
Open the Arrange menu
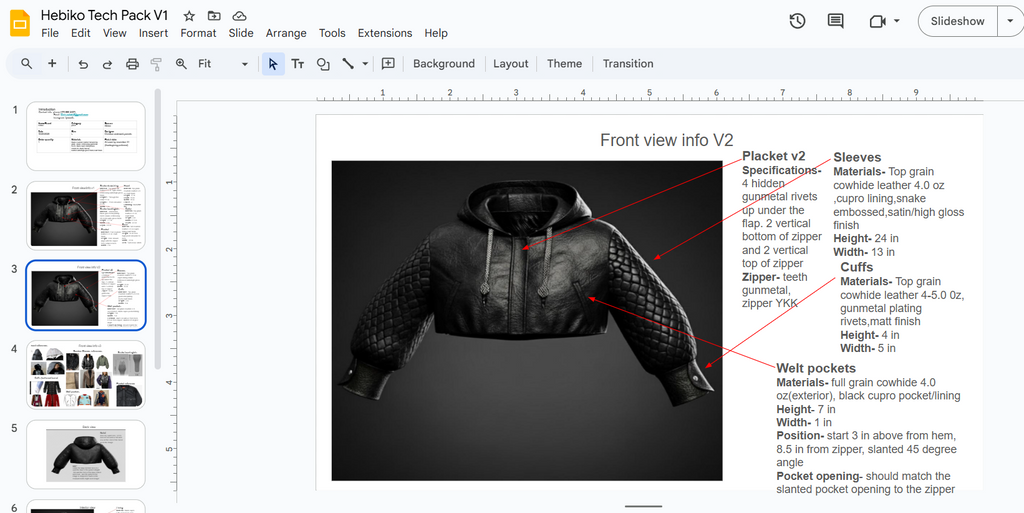point(285,33)
